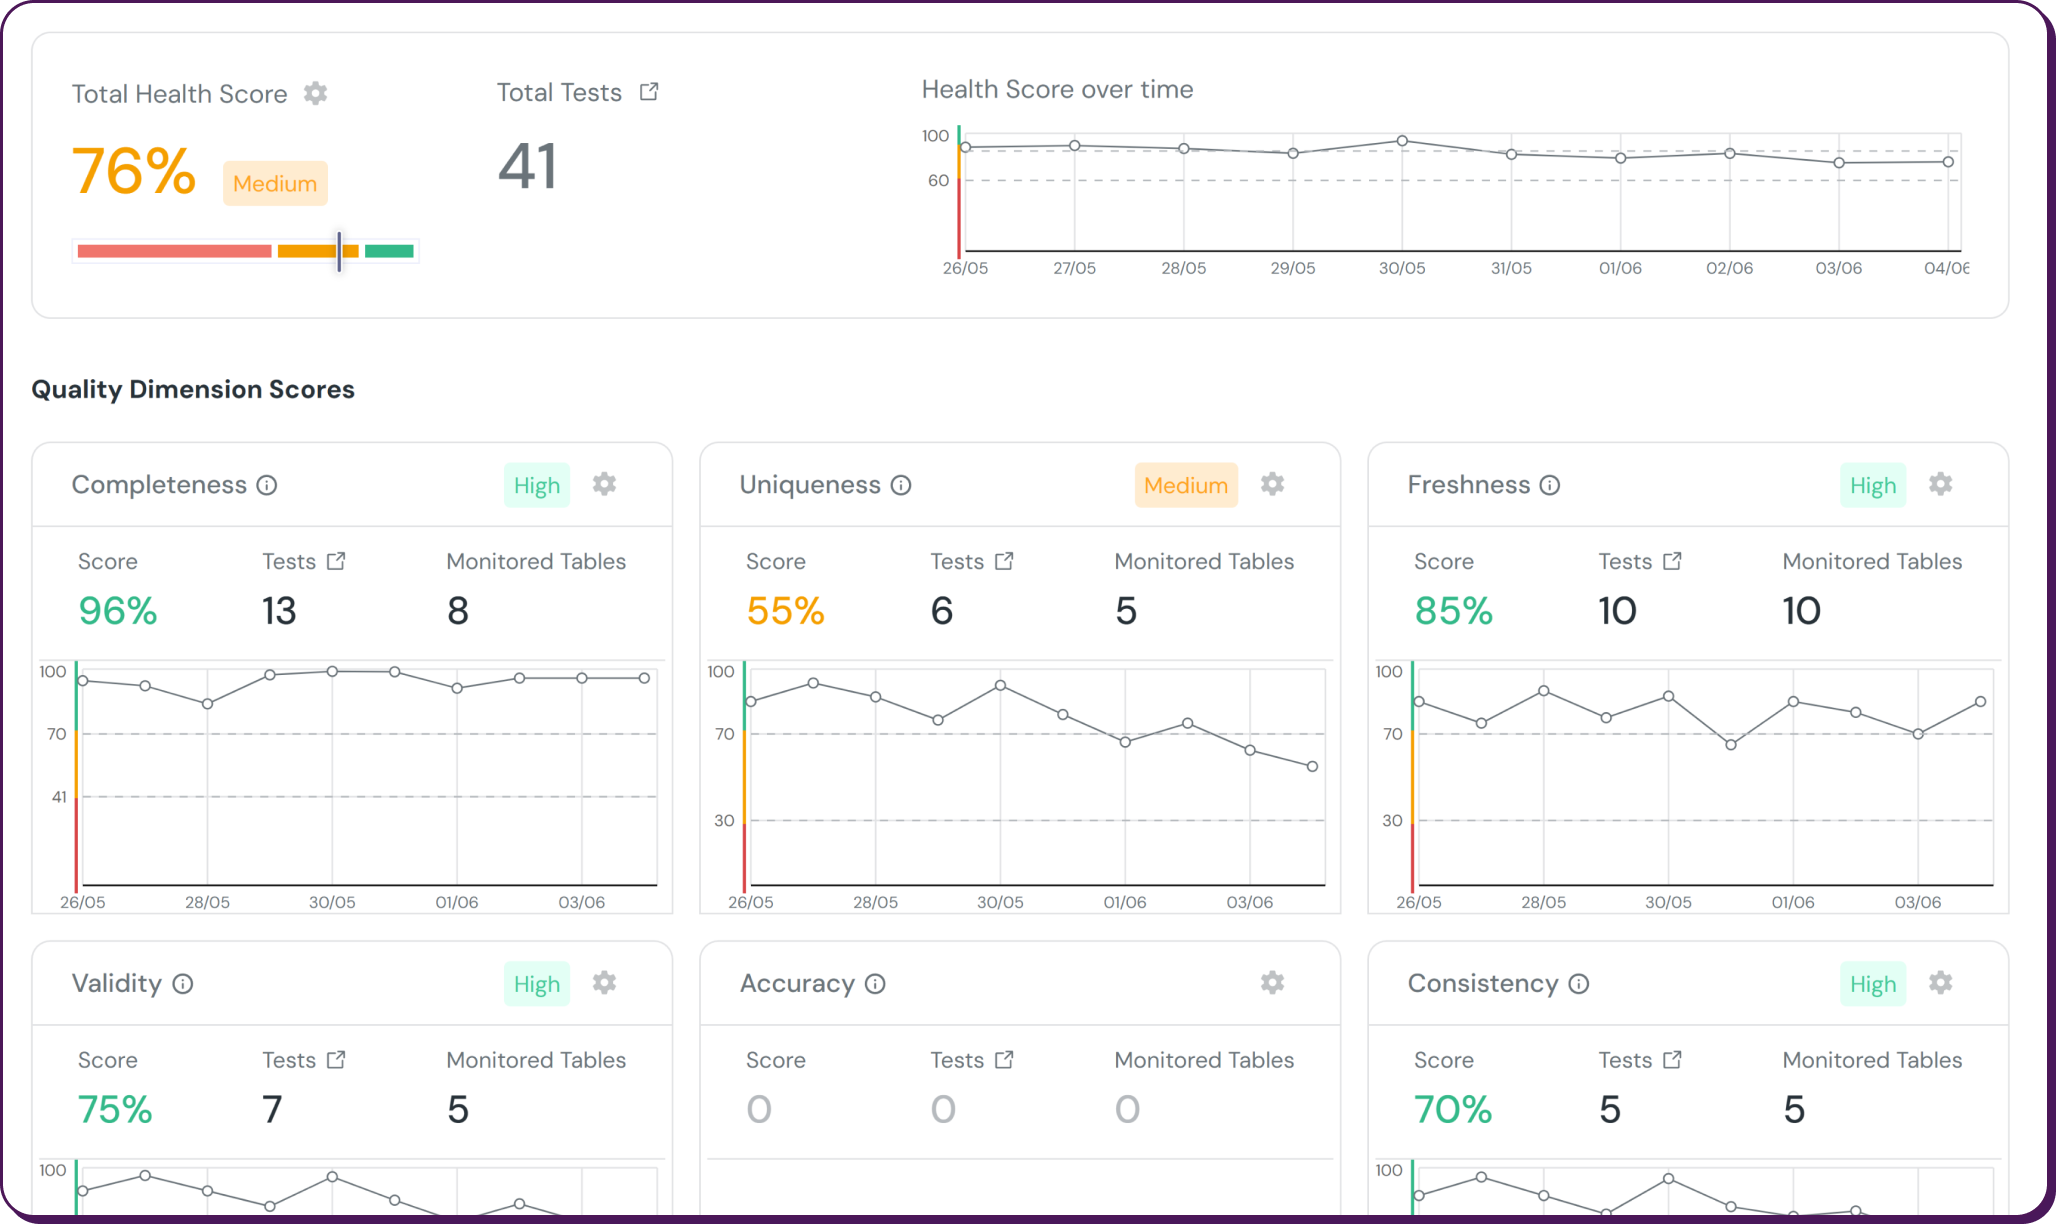The image size is (2056, 1224).
Task: Click Freshness info icon
Action: (1550, 485)
